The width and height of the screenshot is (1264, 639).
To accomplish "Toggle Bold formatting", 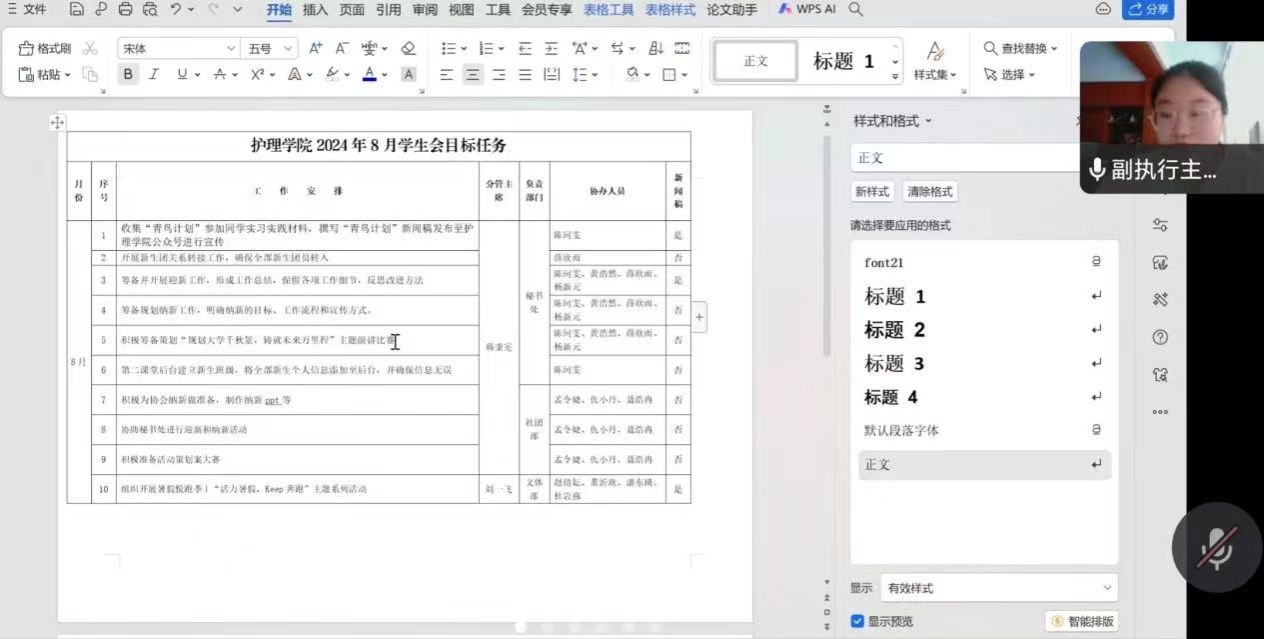I will coord(128,74).
